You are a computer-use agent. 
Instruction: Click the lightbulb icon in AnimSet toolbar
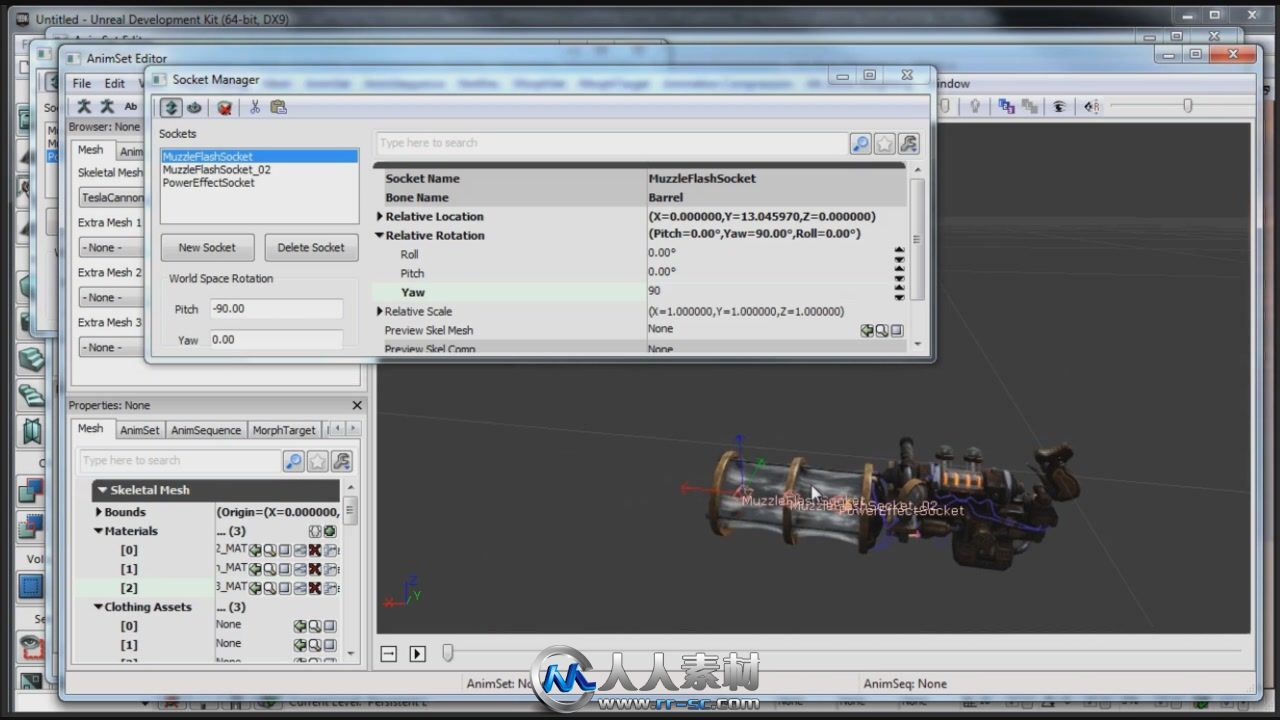(x=975, y=106)
